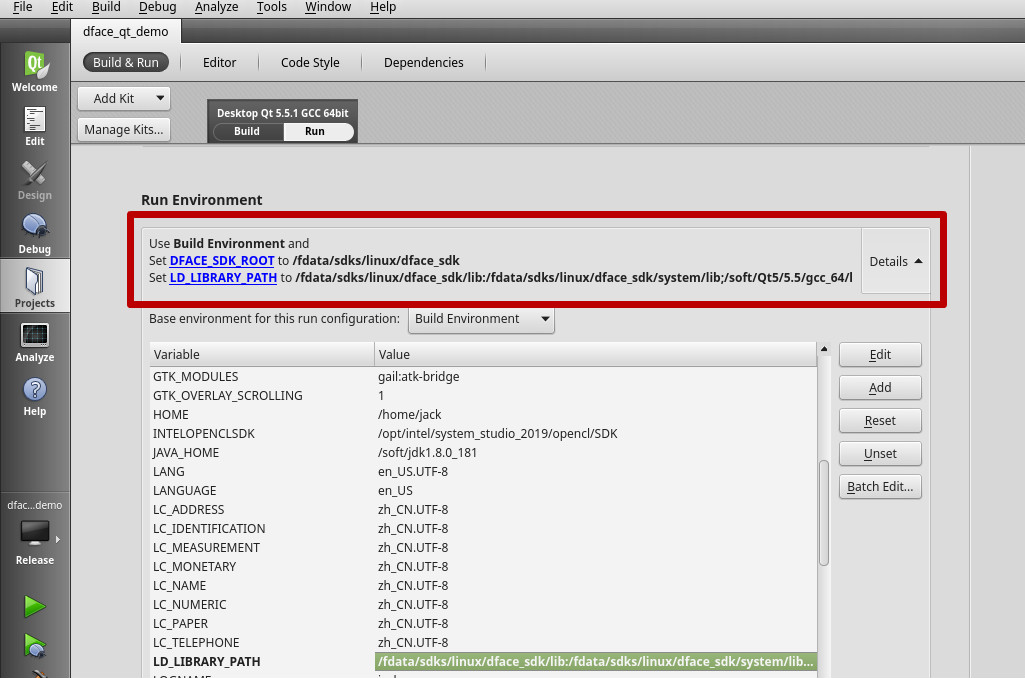The width and height of the screenshot is (1025, 678).
Task: Open the base environment dropdown
Action: tap(482, 319)
